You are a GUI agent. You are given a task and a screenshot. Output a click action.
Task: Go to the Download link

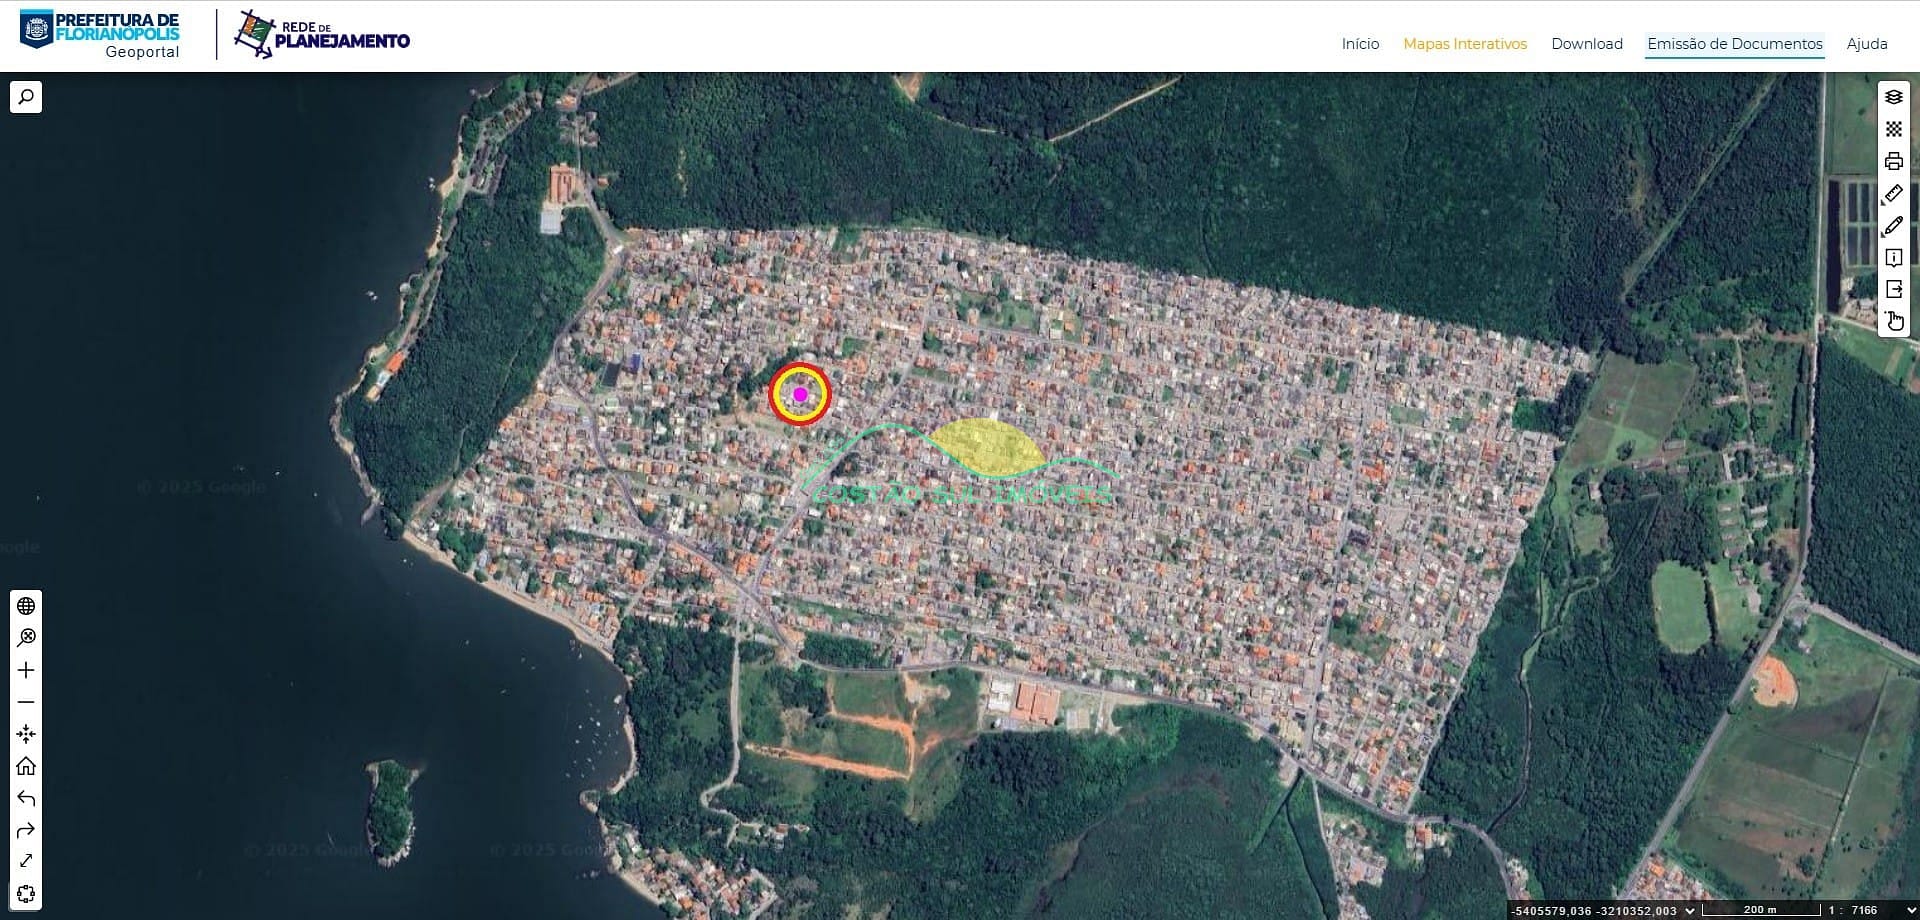(1586, 44)
